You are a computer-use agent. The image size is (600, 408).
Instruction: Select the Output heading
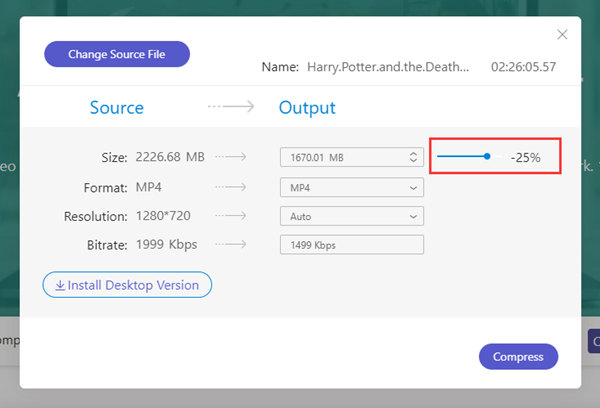point(307,108)
